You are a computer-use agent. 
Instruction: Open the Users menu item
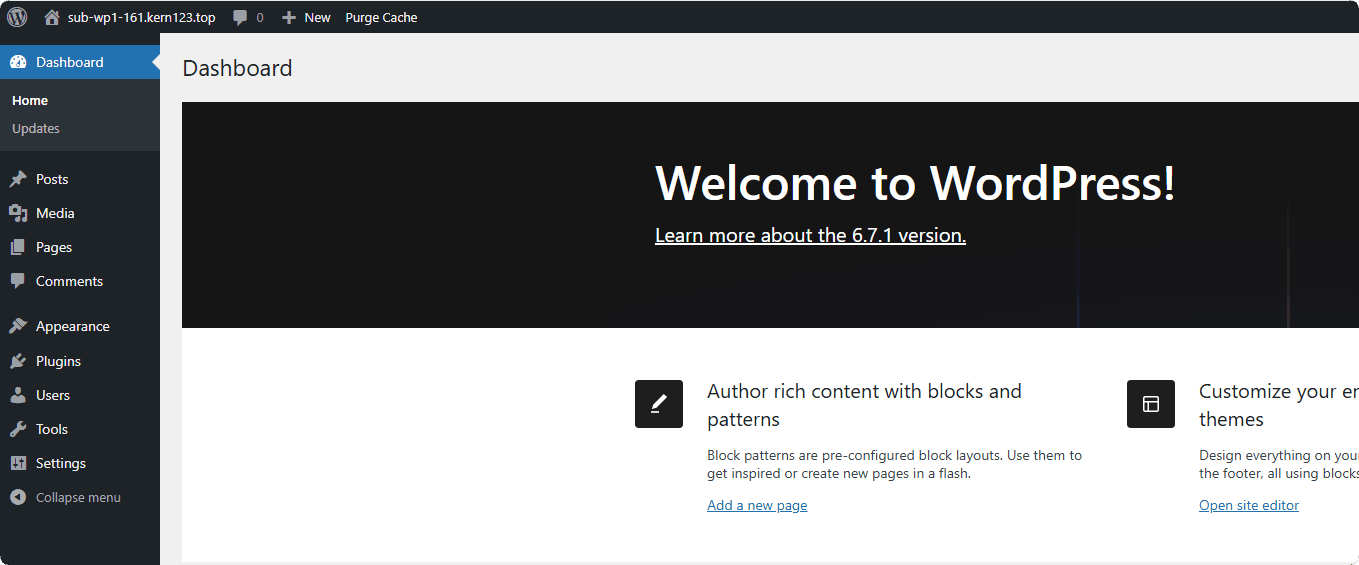coord(53,395)
